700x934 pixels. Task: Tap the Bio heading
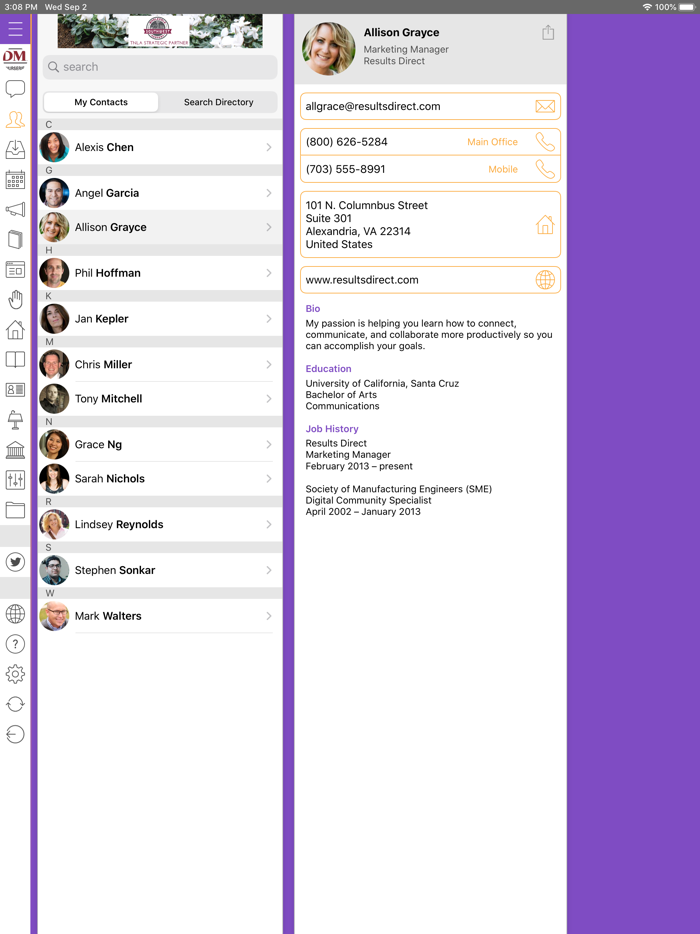(313, 309)
